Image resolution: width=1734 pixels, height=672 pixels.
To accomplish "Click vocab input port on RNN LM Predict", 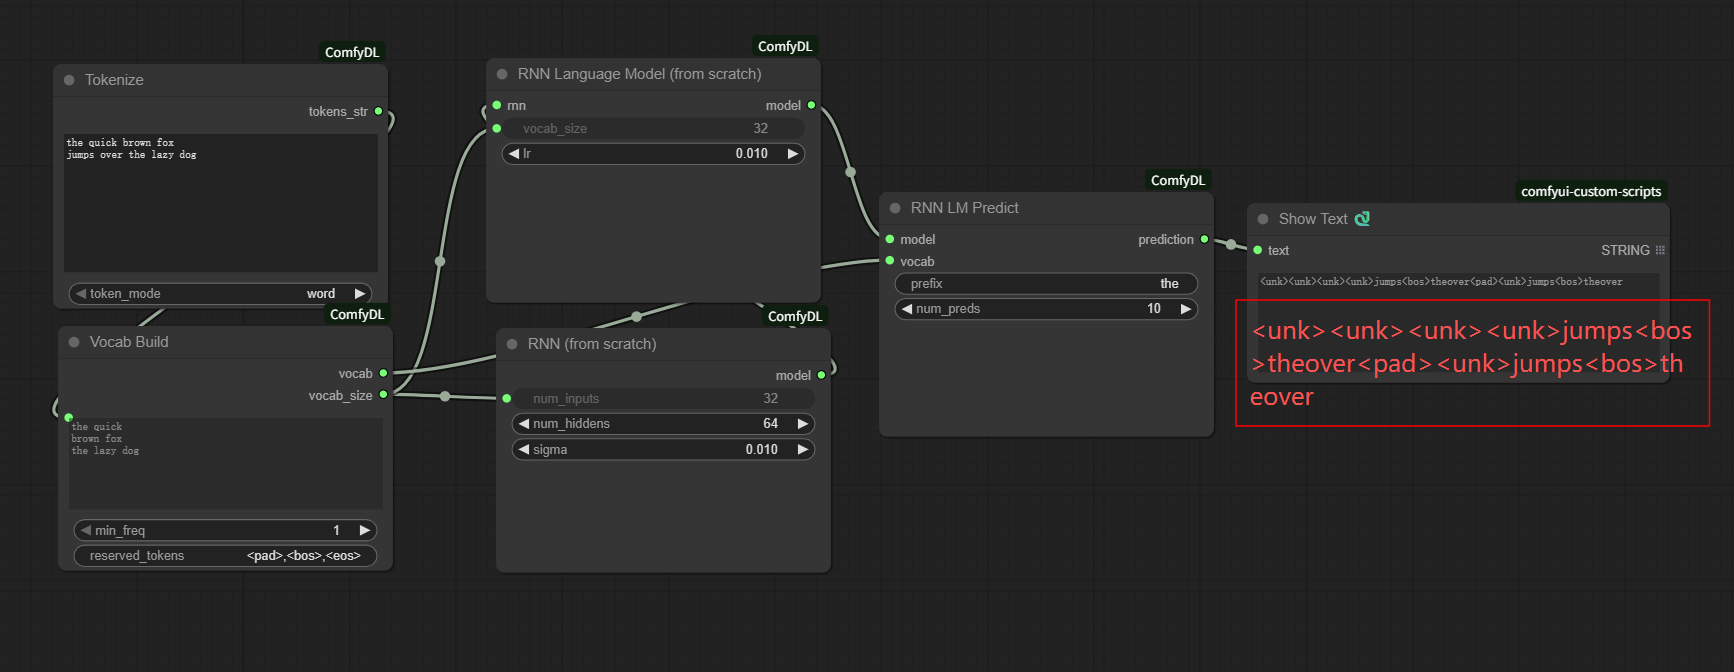I will tap(890, 261).
